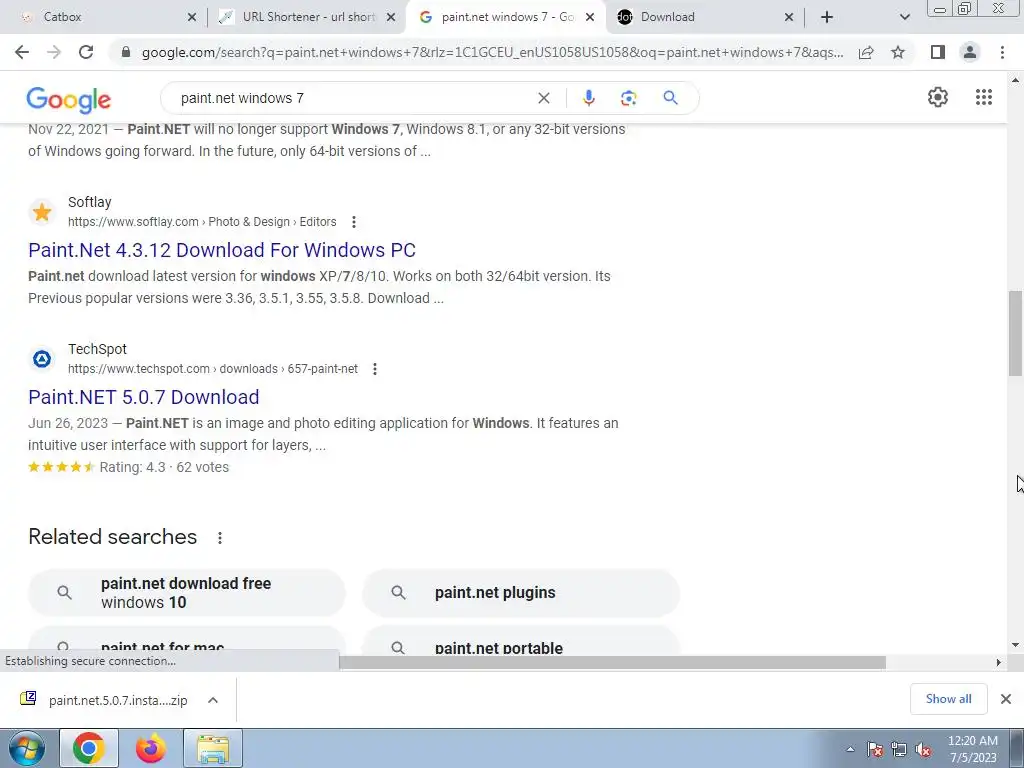Open Chrome from the taskbar
Image resolution: width=1024 pixels, height=768 pixels.
pos(89,748)
